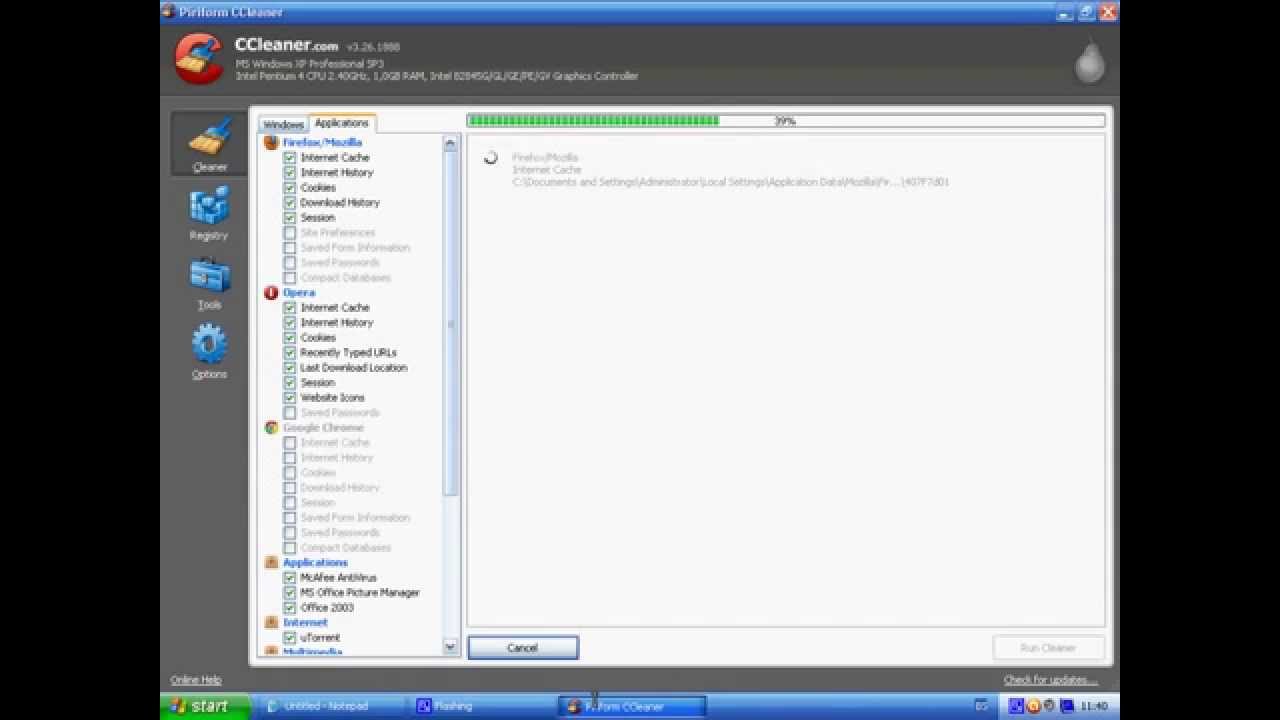This screenshot has height=720, width=1280.
Task: Enable Firefox Site Preferences
Action: 290,232
